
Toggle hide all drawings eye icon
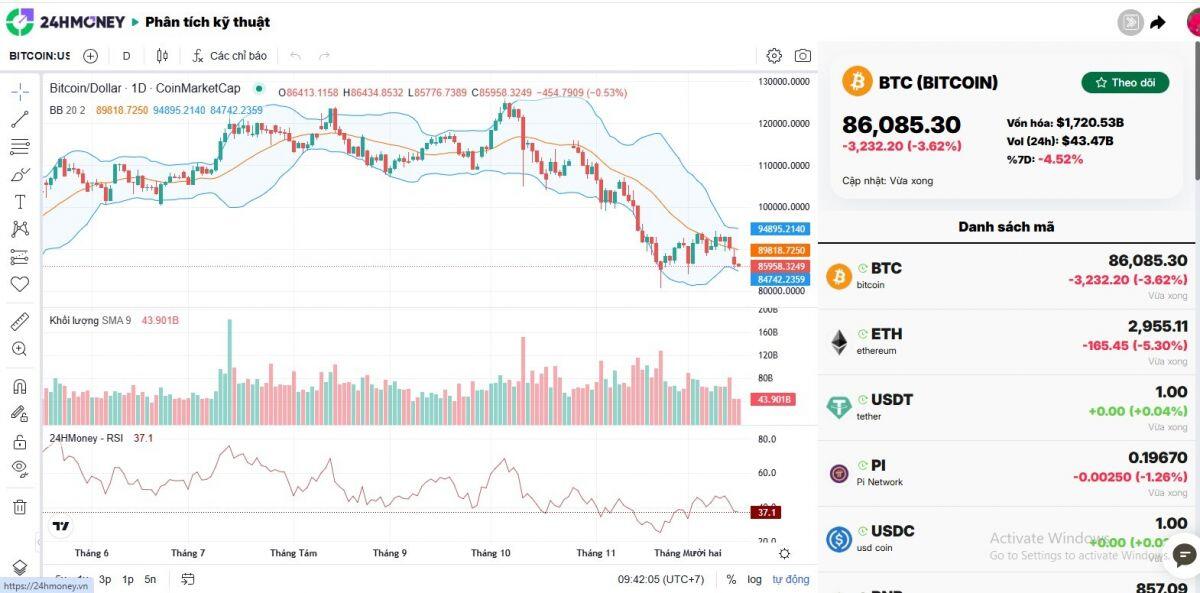19,468
